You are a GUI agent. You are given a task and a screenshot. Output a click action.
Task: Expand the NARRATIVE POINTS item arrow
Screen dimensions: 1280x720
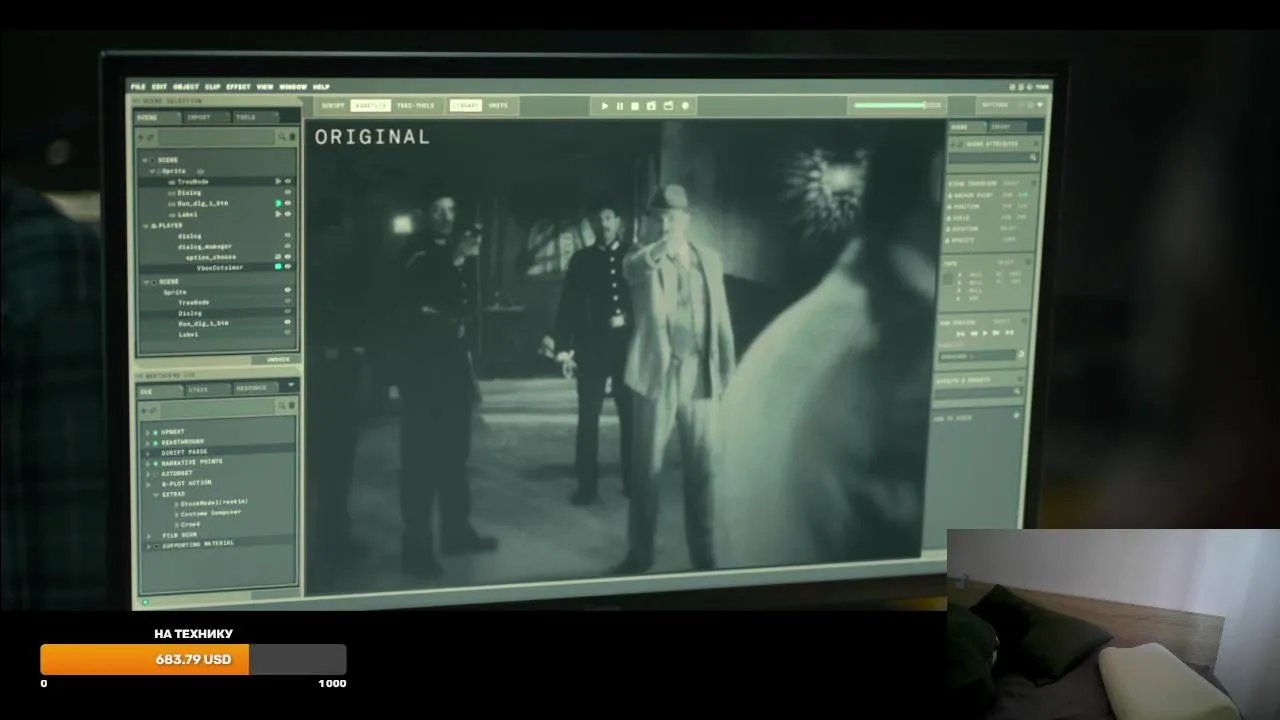click(x=148, y=463)
